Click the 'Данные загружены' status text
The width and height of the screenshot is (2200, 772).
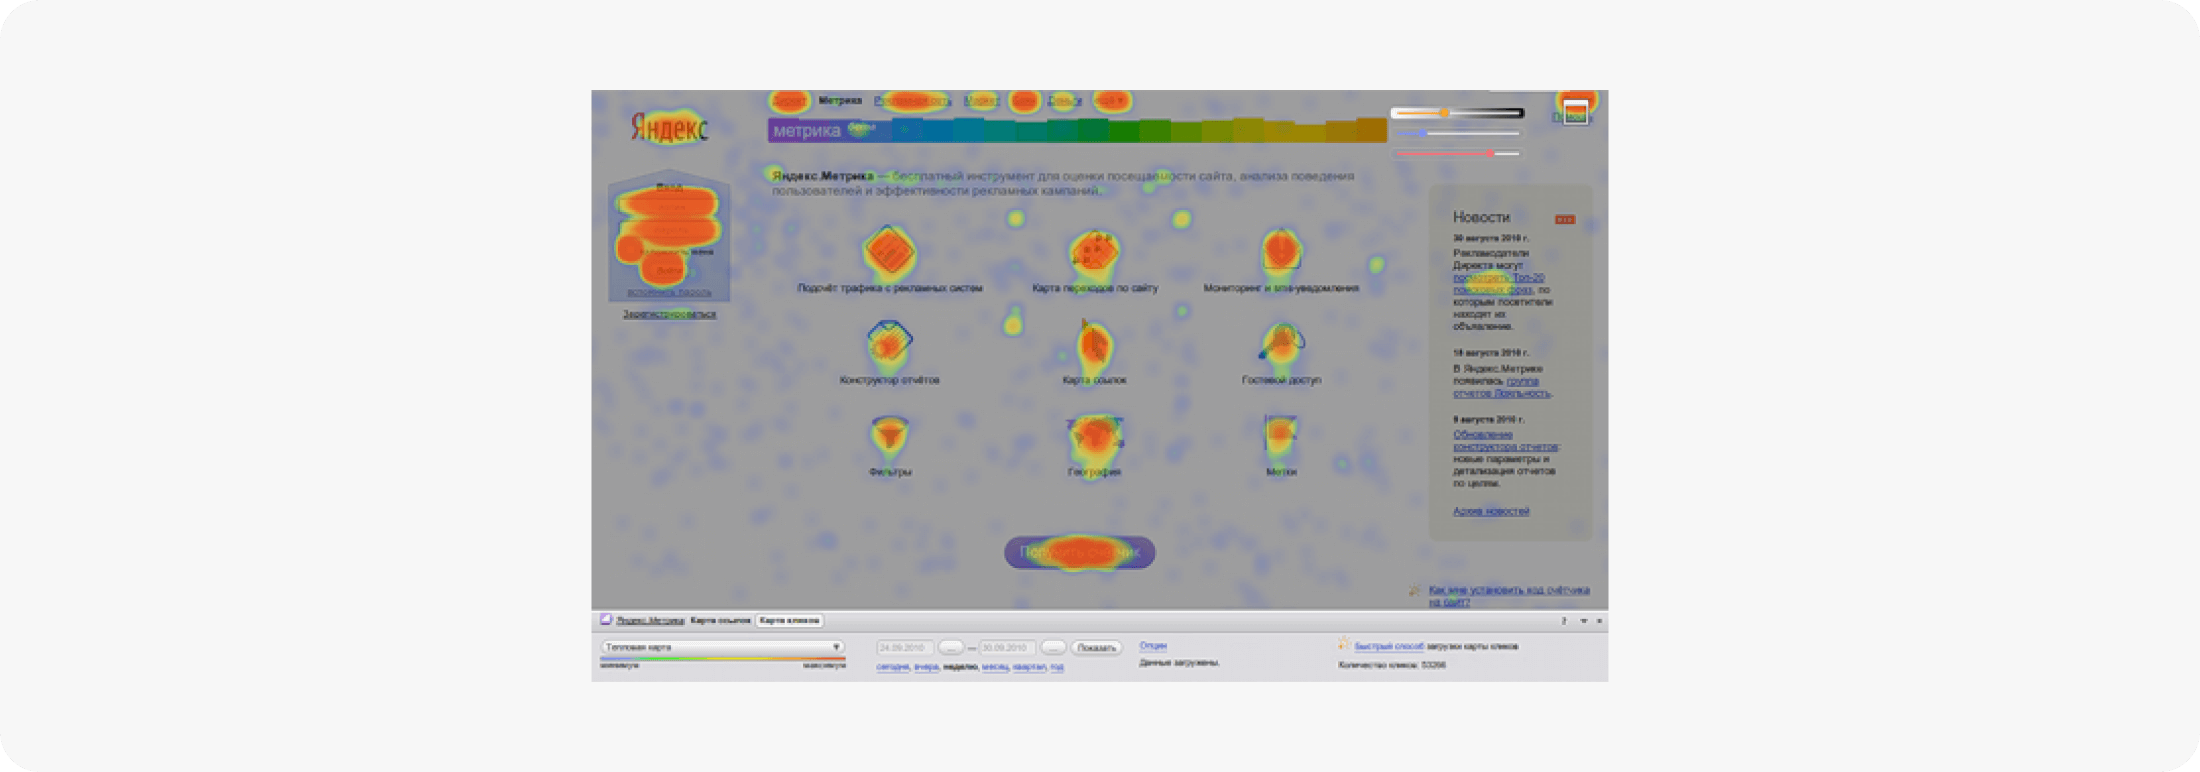pos(1179,663)
